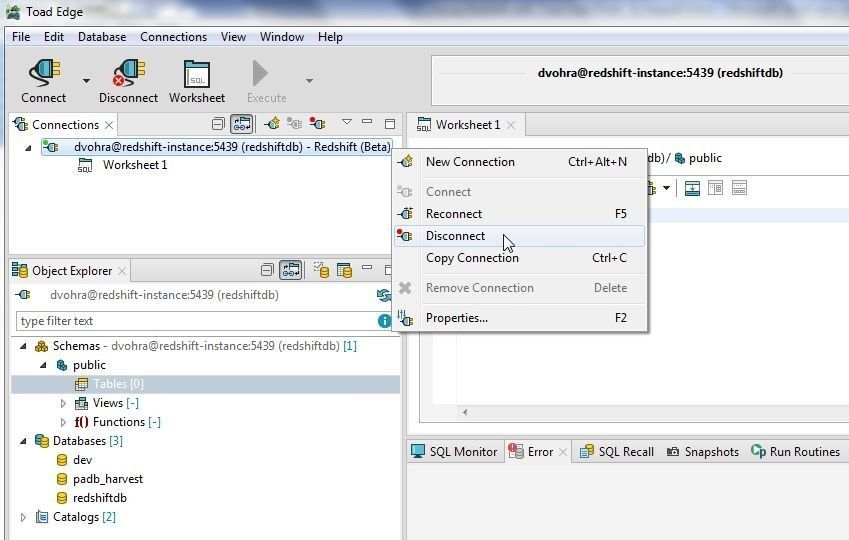The width and height of the screenshot is (849, 540).
Task: Select Worksheet 1 in the Connections tree
Action: (135, 165)
